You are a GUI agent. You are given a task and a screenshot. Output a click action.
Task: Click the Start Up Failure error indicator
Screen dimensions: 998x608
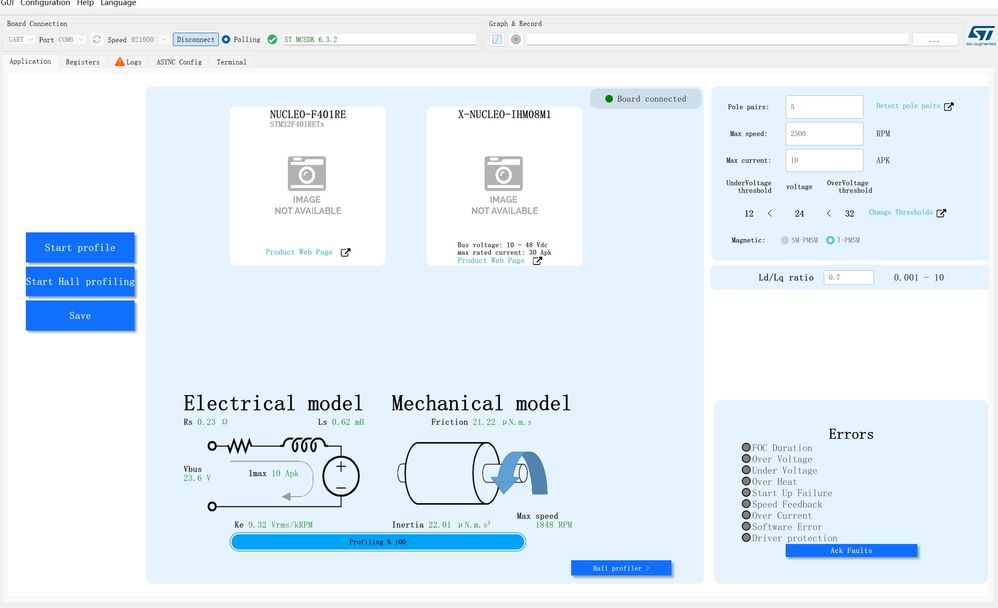[746, 492]
